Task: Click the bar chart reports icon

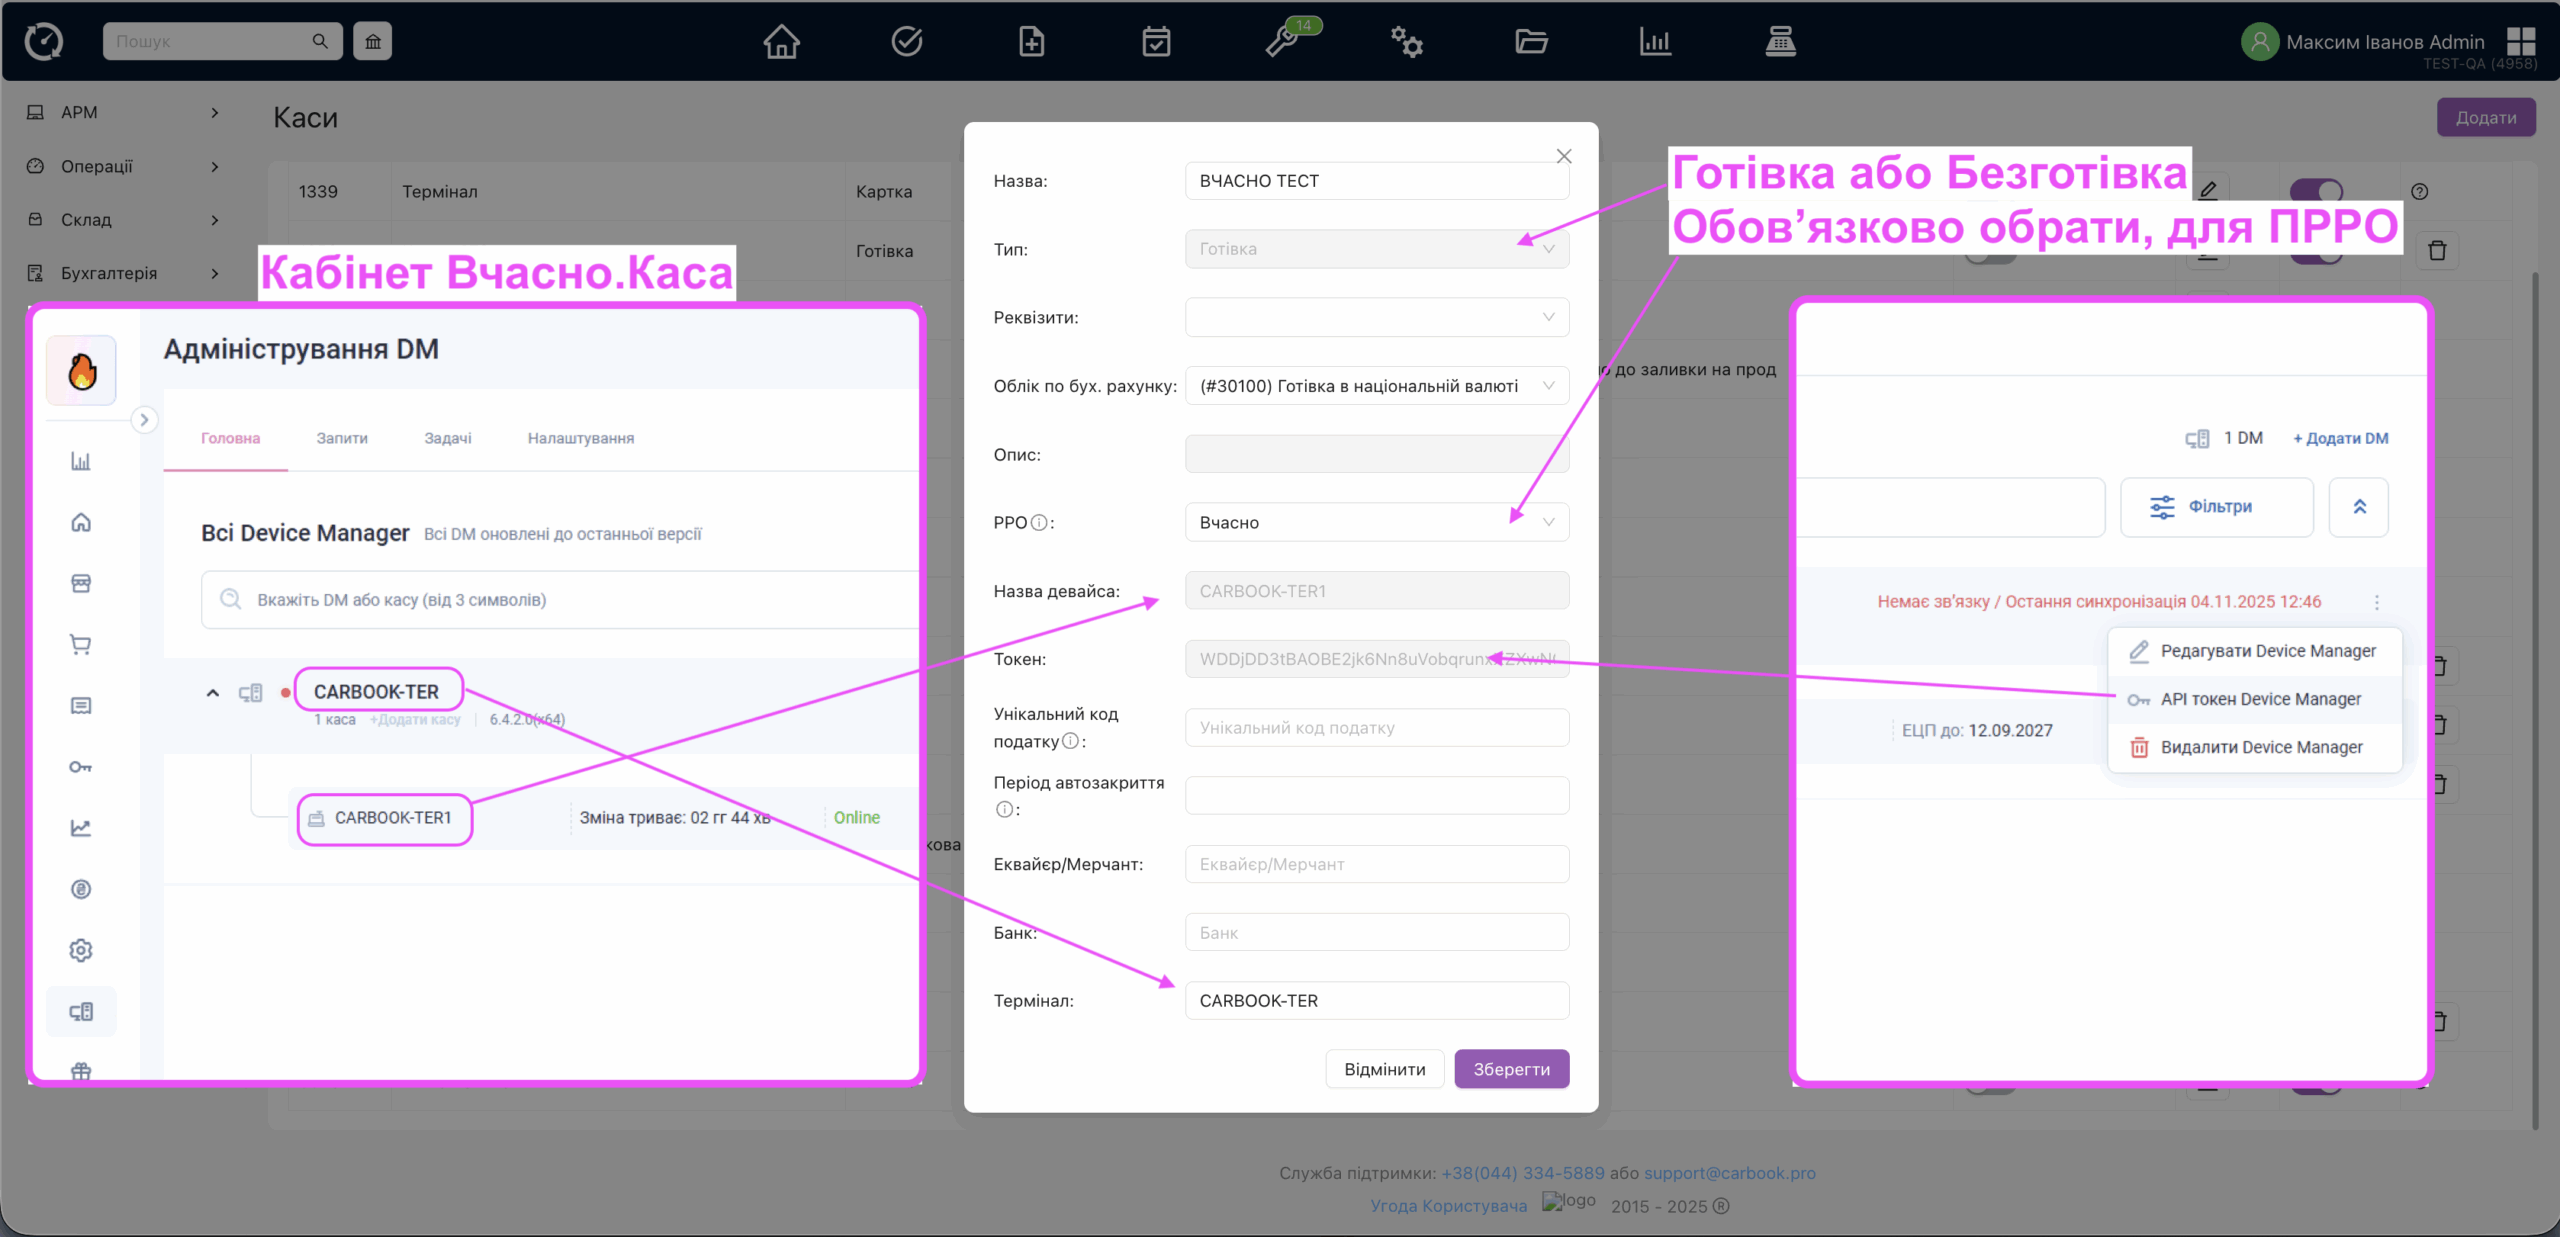Action: (x=1655, y=42)
